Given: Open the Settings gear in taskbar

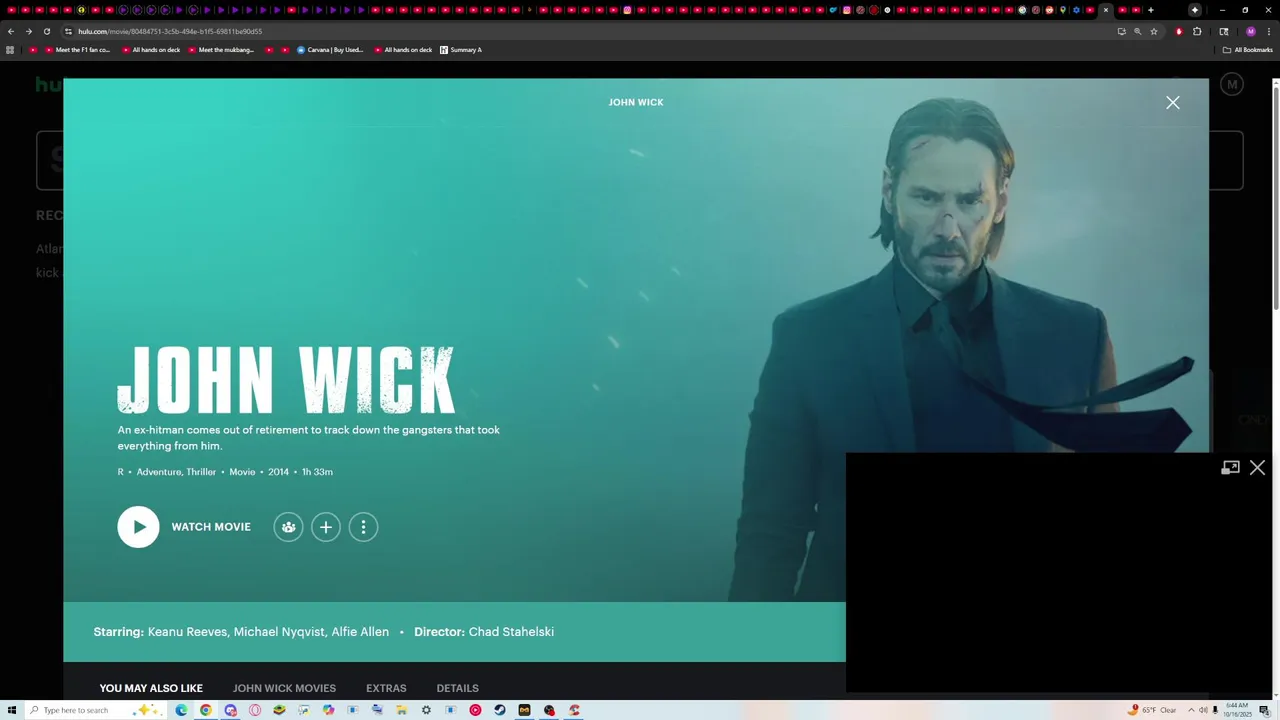Looking at the screenshot, I should (426, 710).
